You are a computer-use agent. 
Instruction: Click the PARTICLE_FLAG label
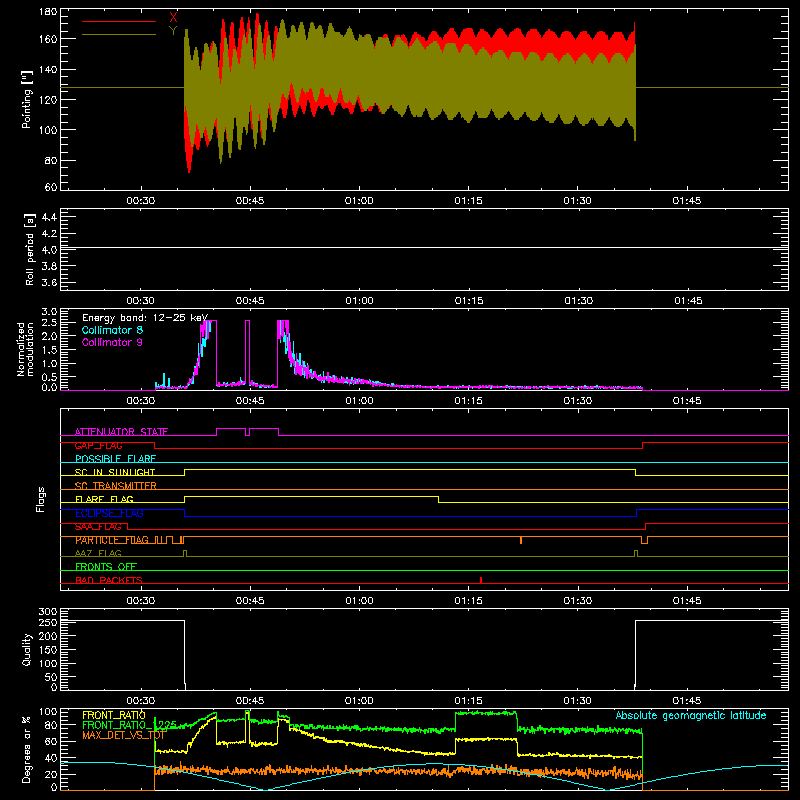pos(112,540)
